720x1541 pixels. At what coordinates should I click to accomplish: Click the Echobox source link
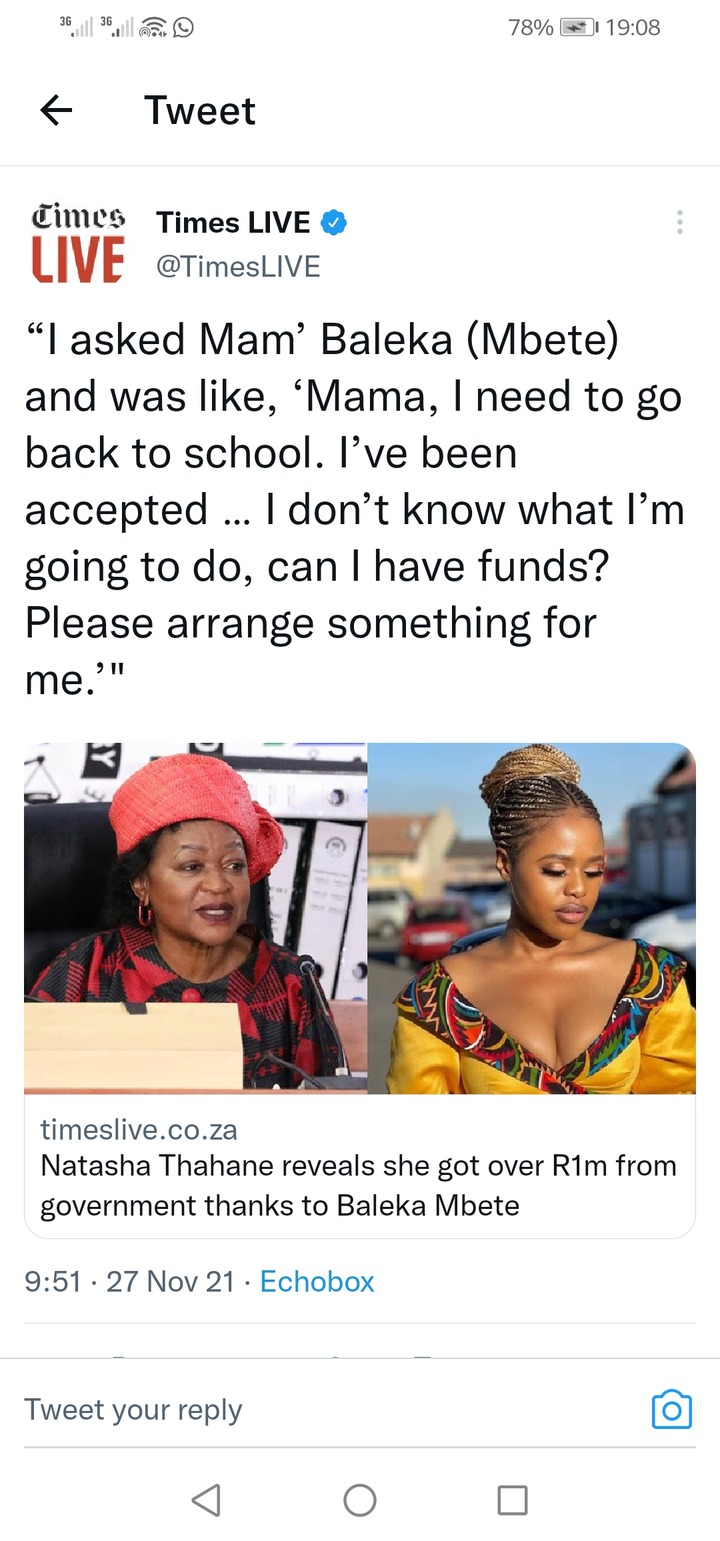(317, 1281)
